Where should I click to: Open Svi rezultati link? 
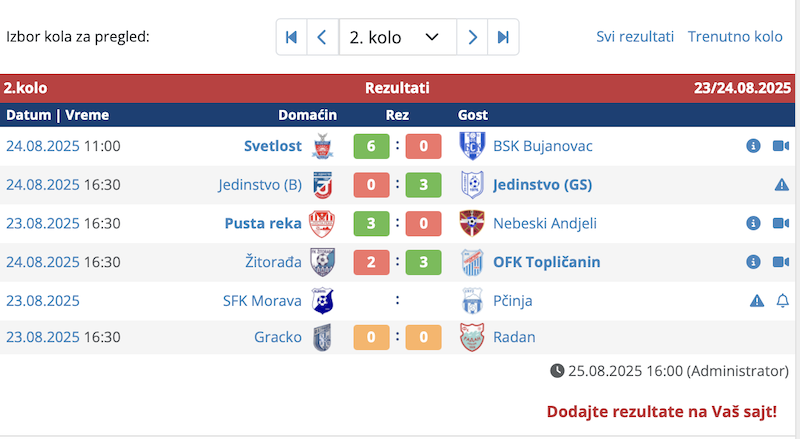tap(635, 37)
